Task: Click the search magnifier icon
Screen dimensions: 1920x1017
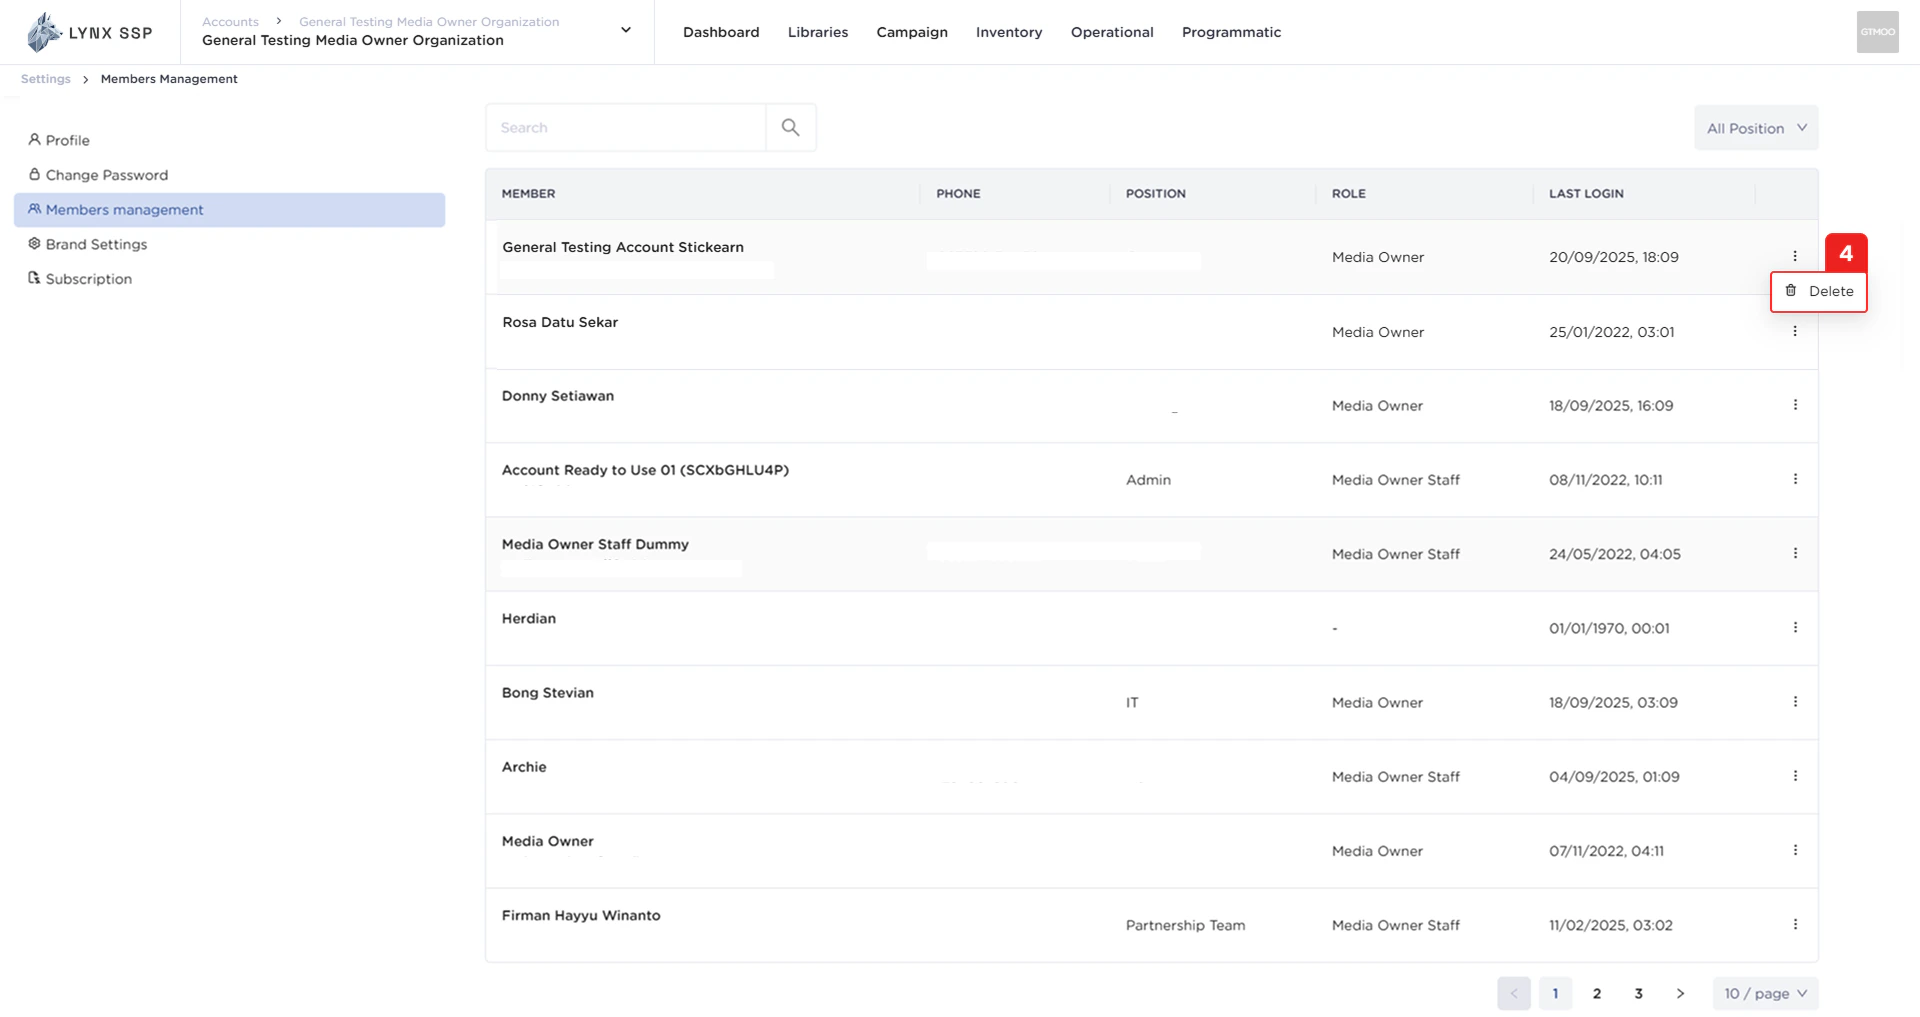Action: coord(790,128)
